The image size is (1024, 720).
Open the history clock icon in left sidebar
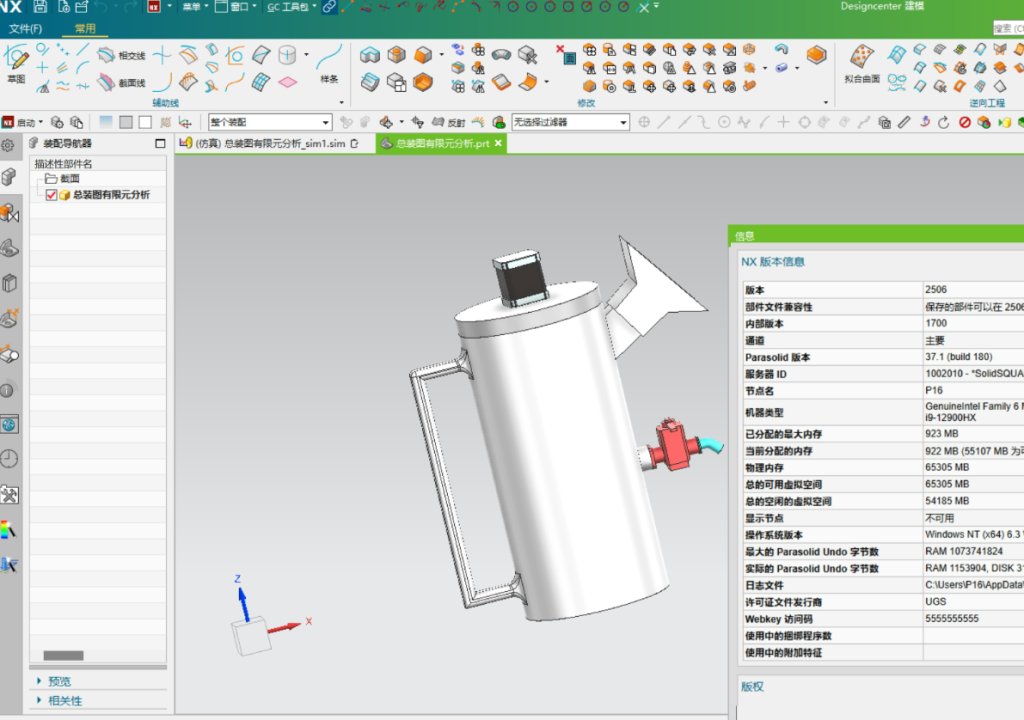pyautogui.click(x=9, y=459)
